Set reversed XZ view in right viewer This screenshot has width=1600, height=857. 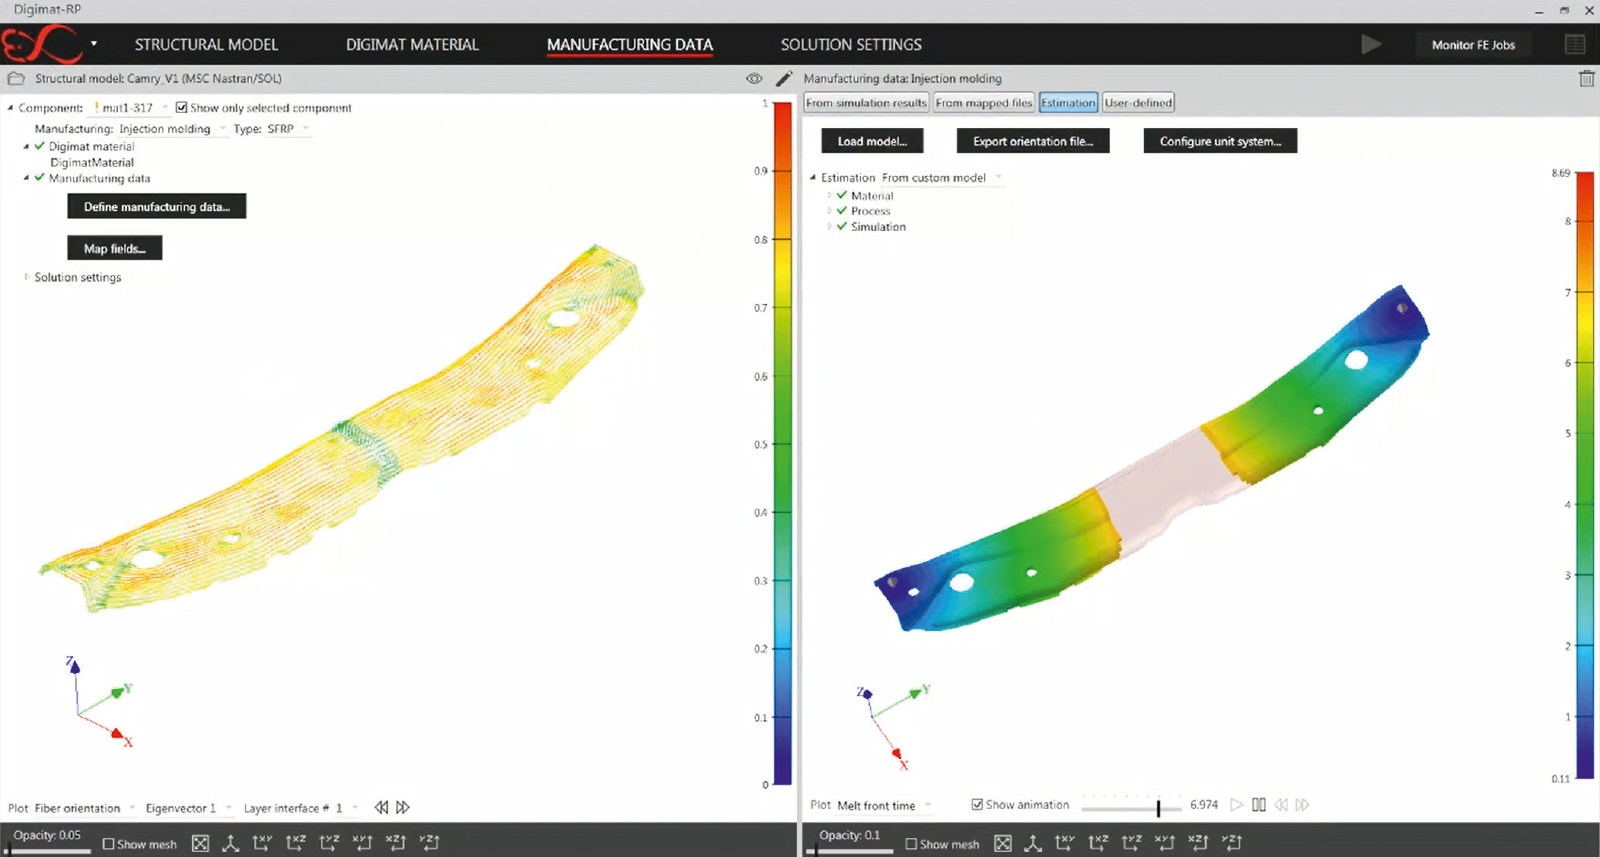coord(1198,843)
